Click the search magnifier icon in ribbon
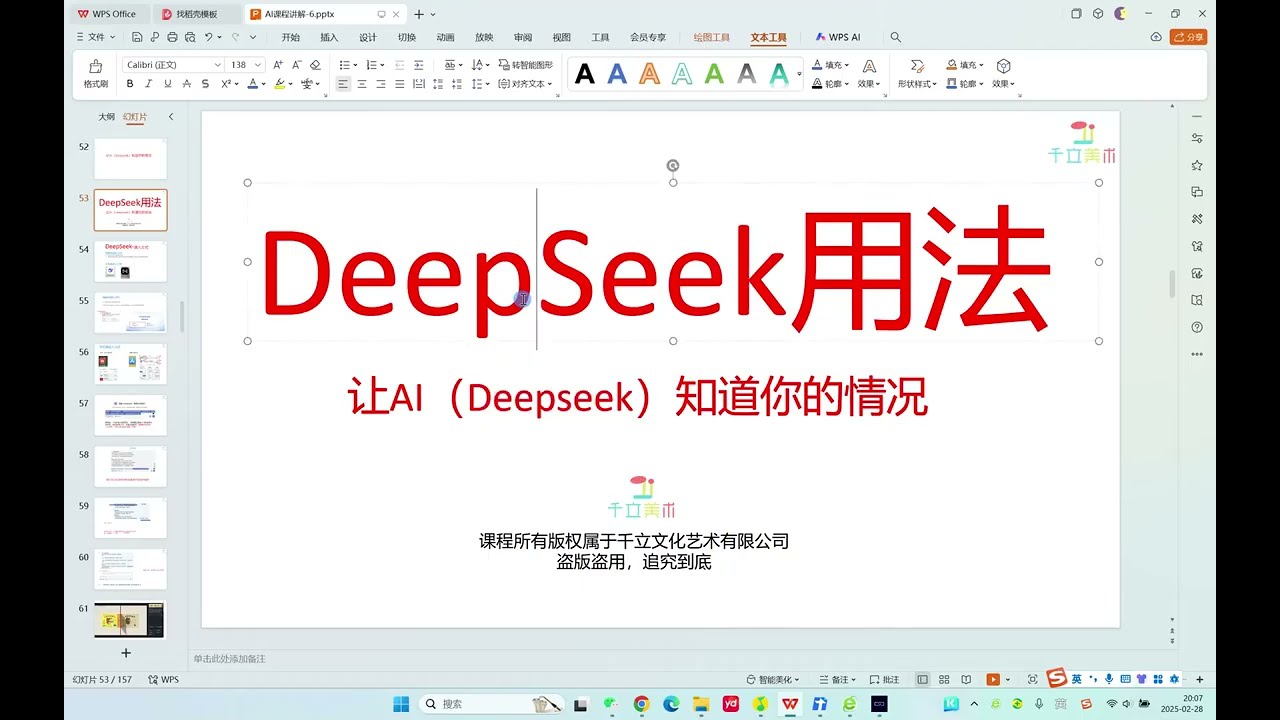 coord(896,37)
